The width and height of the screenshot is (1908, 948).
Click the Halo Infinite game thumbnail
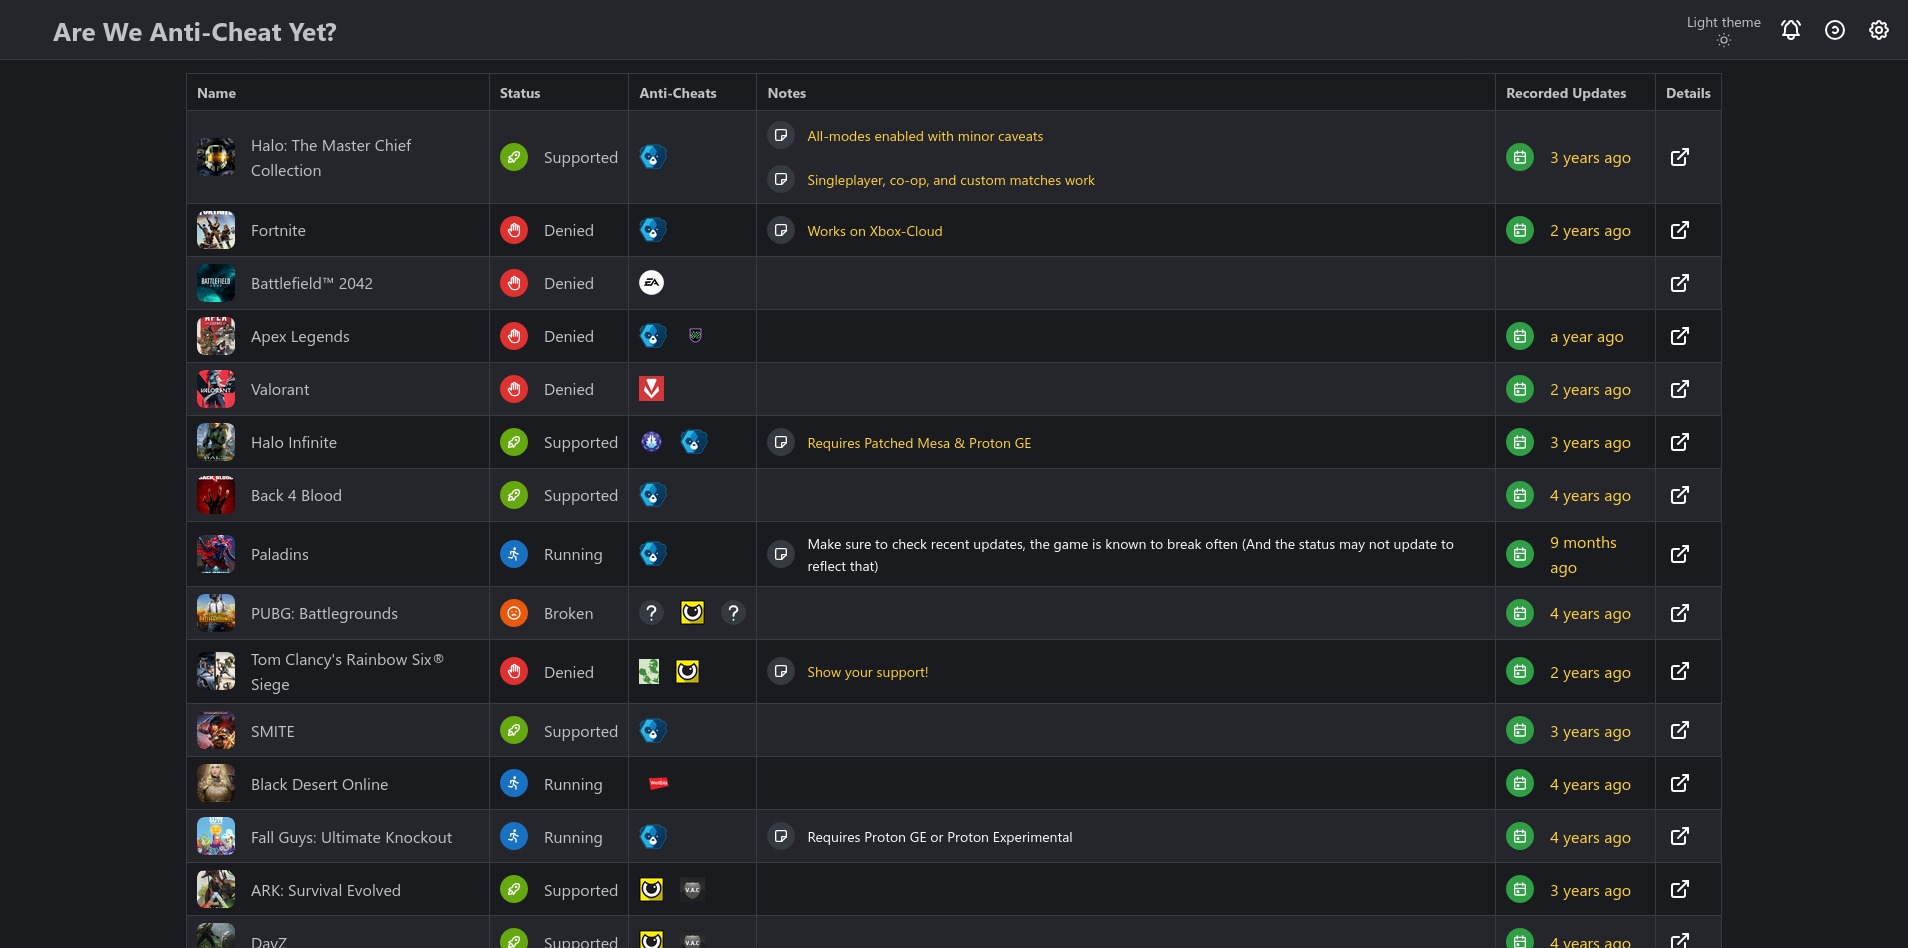point(216,442)
